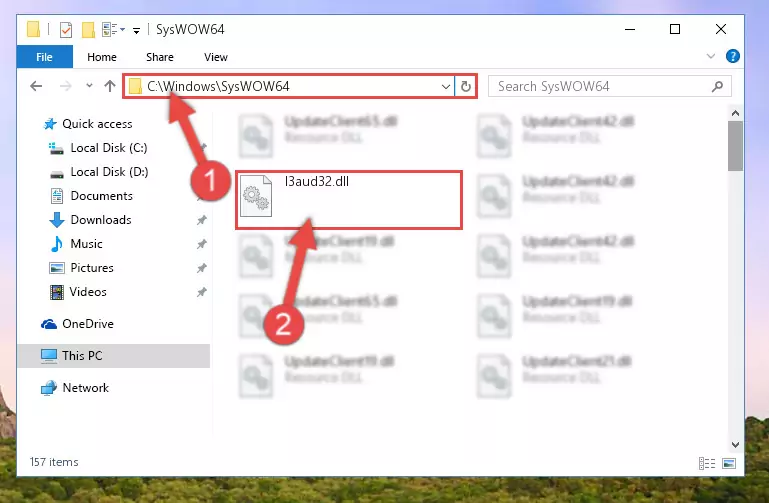The image size is (769, 503).
Task: Minimize the SysWOW64 window
Action: click(630, 29)
